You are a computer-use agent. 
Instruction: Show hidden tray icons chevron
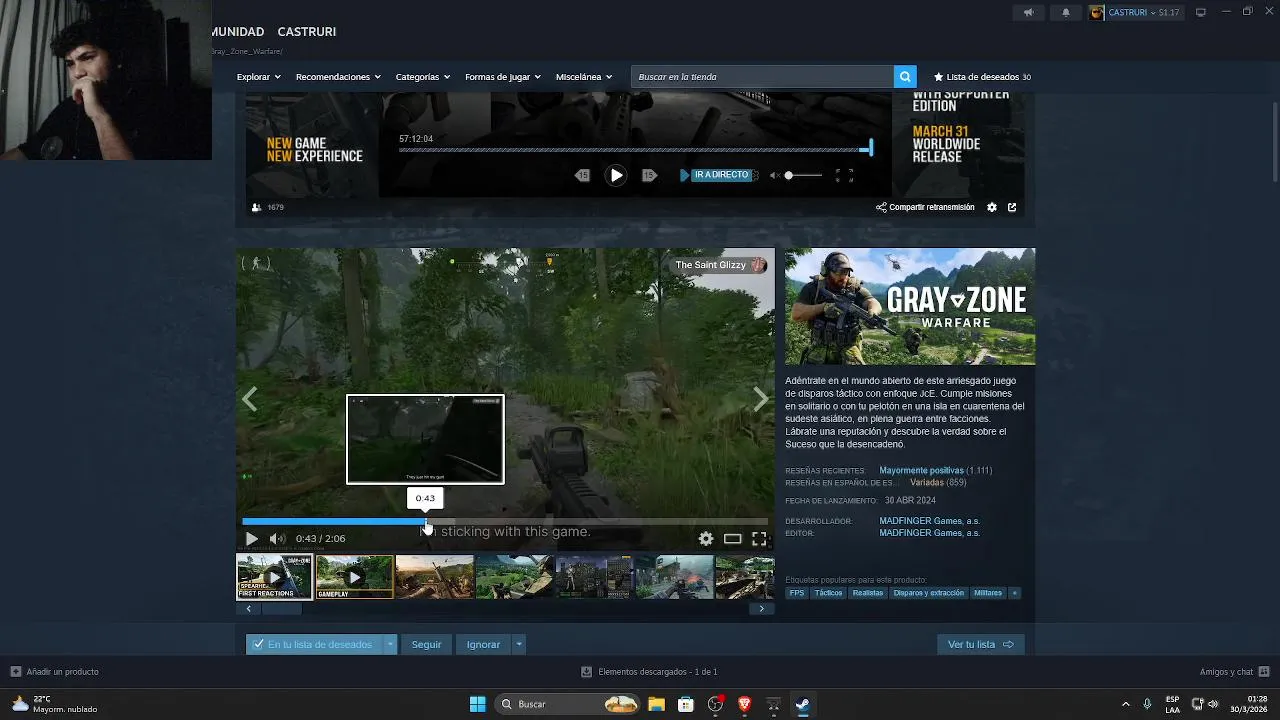click(1125, 704)
